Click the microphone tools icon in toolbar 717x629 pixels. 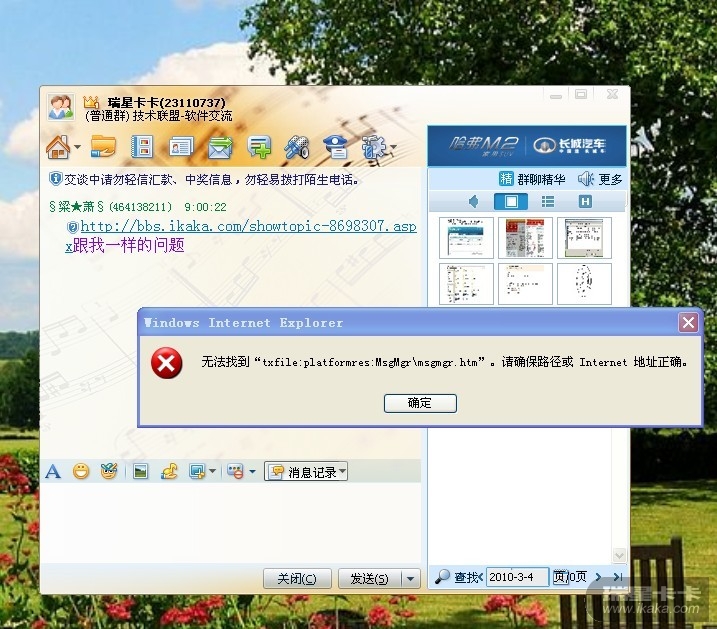pos(297,147)
